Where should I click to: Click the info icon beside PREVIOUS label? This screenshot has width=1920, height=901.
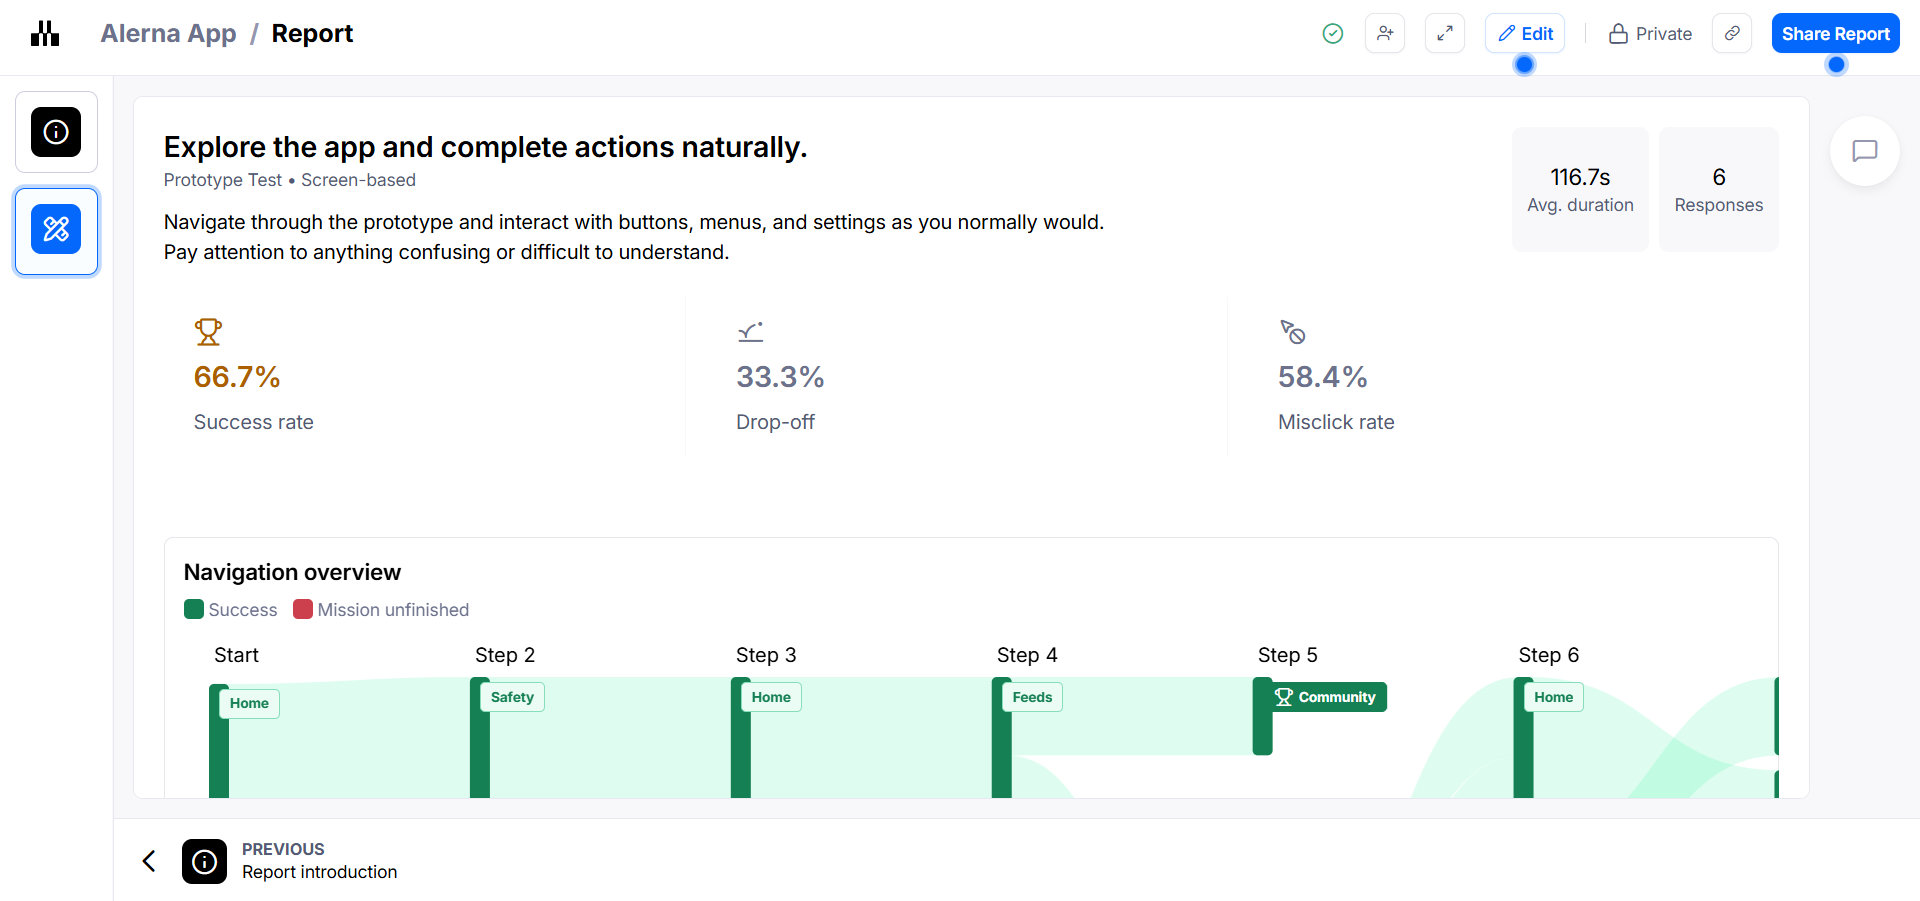[x=204, y=861]
